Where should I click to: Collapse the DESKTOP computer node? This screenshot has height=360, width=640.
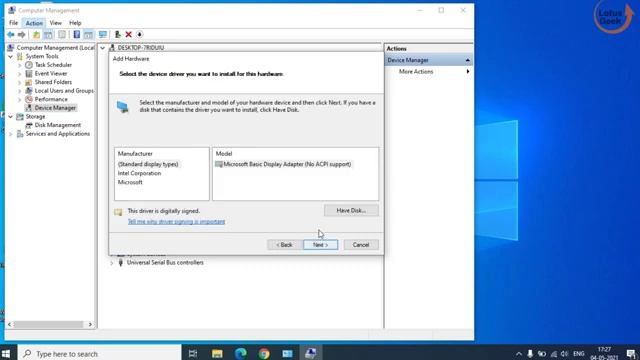pos(102,48)
